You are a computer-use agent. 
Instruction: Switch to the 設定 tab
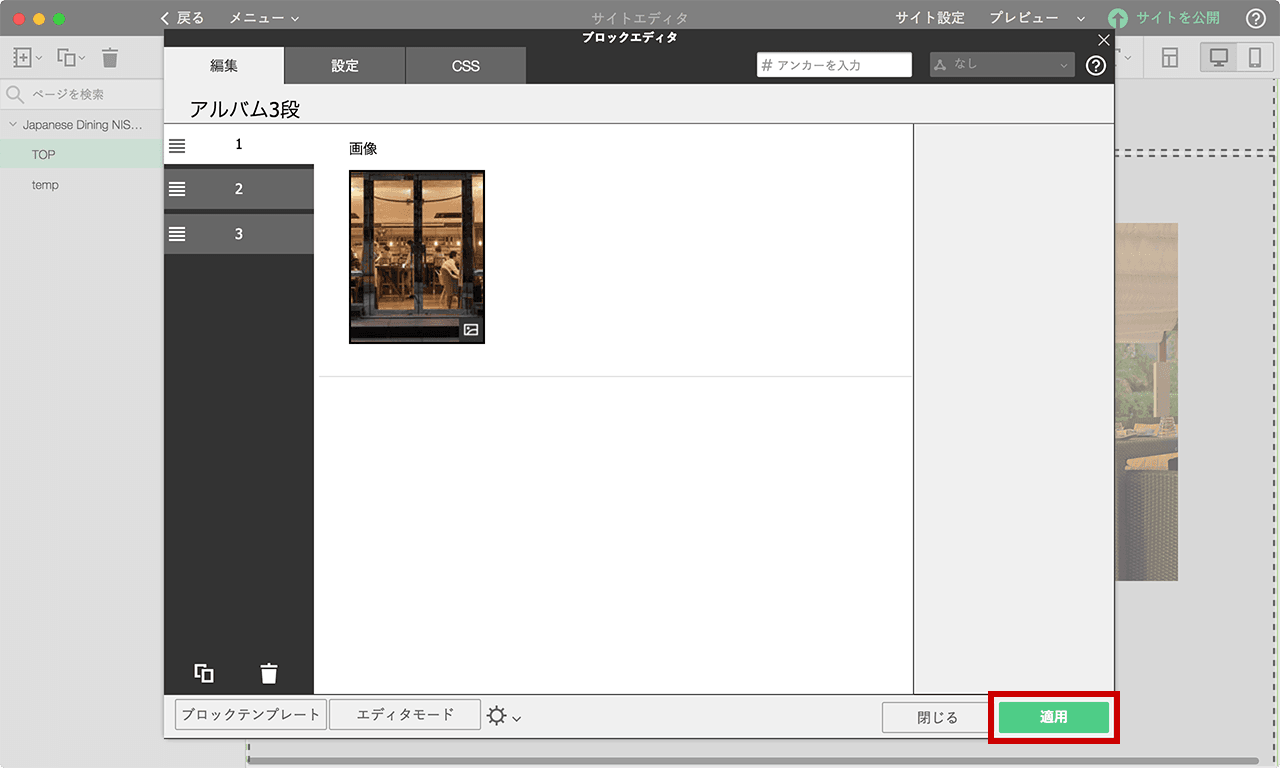(x=345, y=66)
